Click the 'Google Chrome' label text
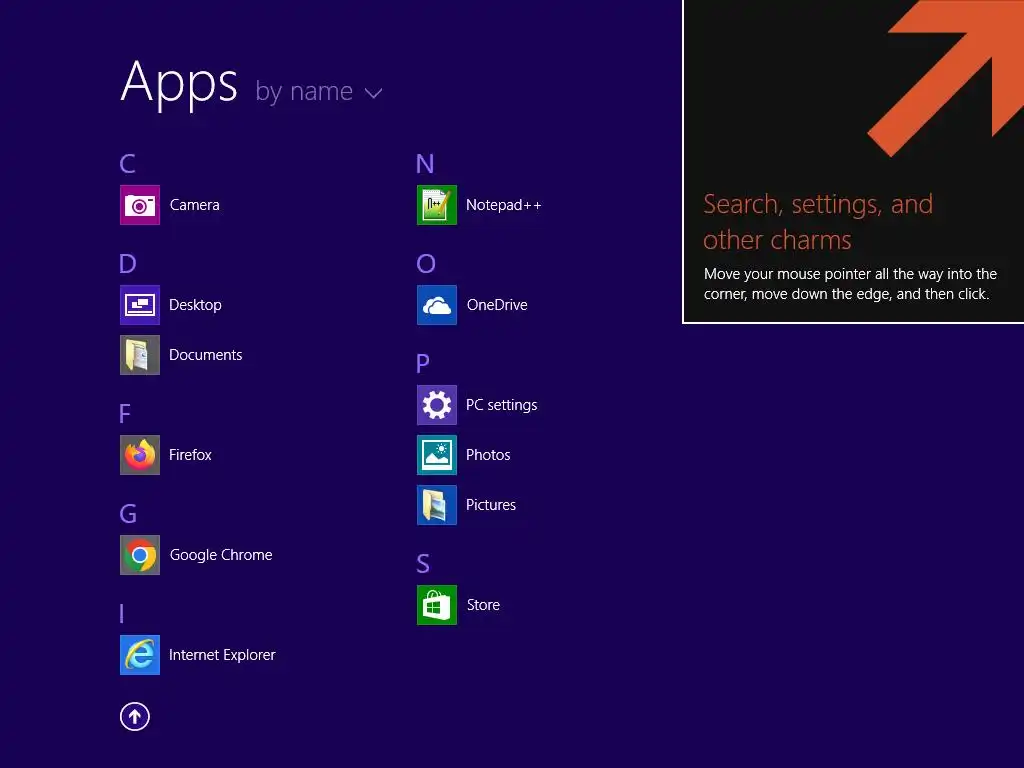1024x768 pixels. coord(221,555)
